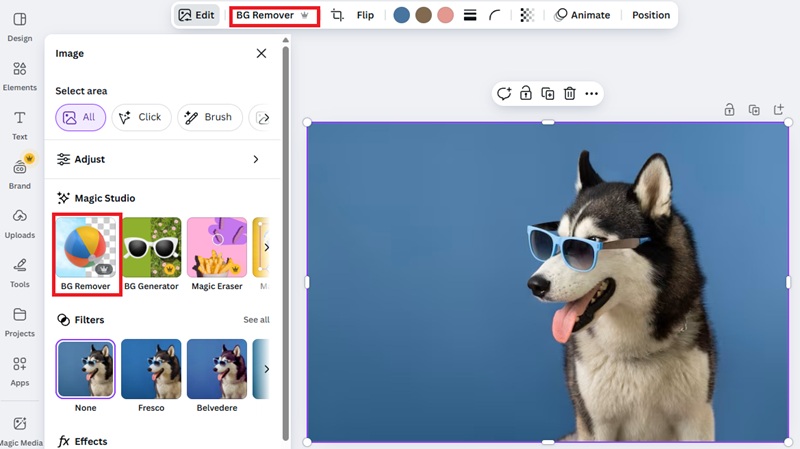
Task: Open Uploads in the left sidebar
Action: point(19,224)
